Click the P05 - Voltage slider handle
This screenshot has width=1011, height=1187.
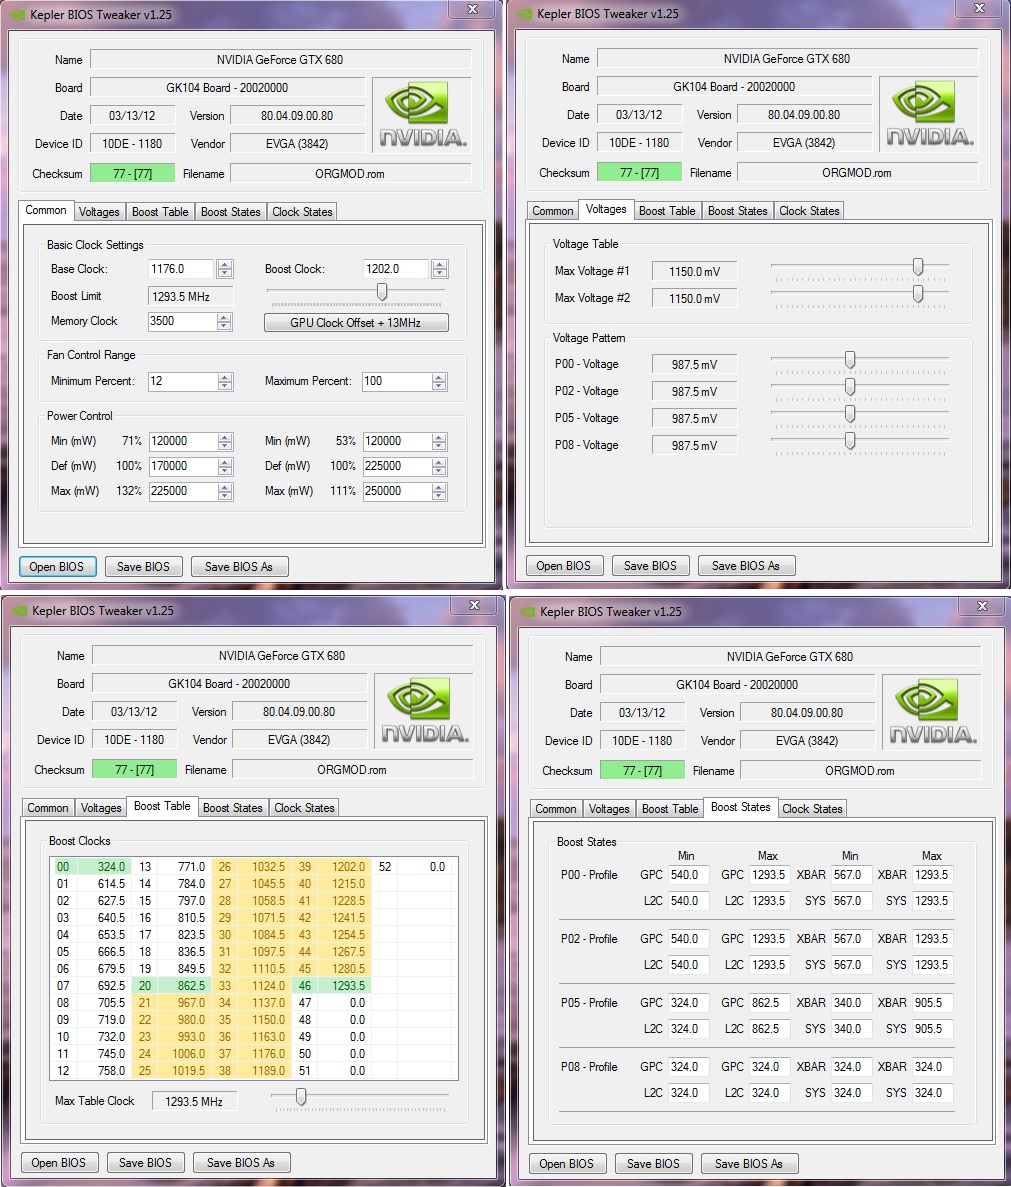coord(850,413)
